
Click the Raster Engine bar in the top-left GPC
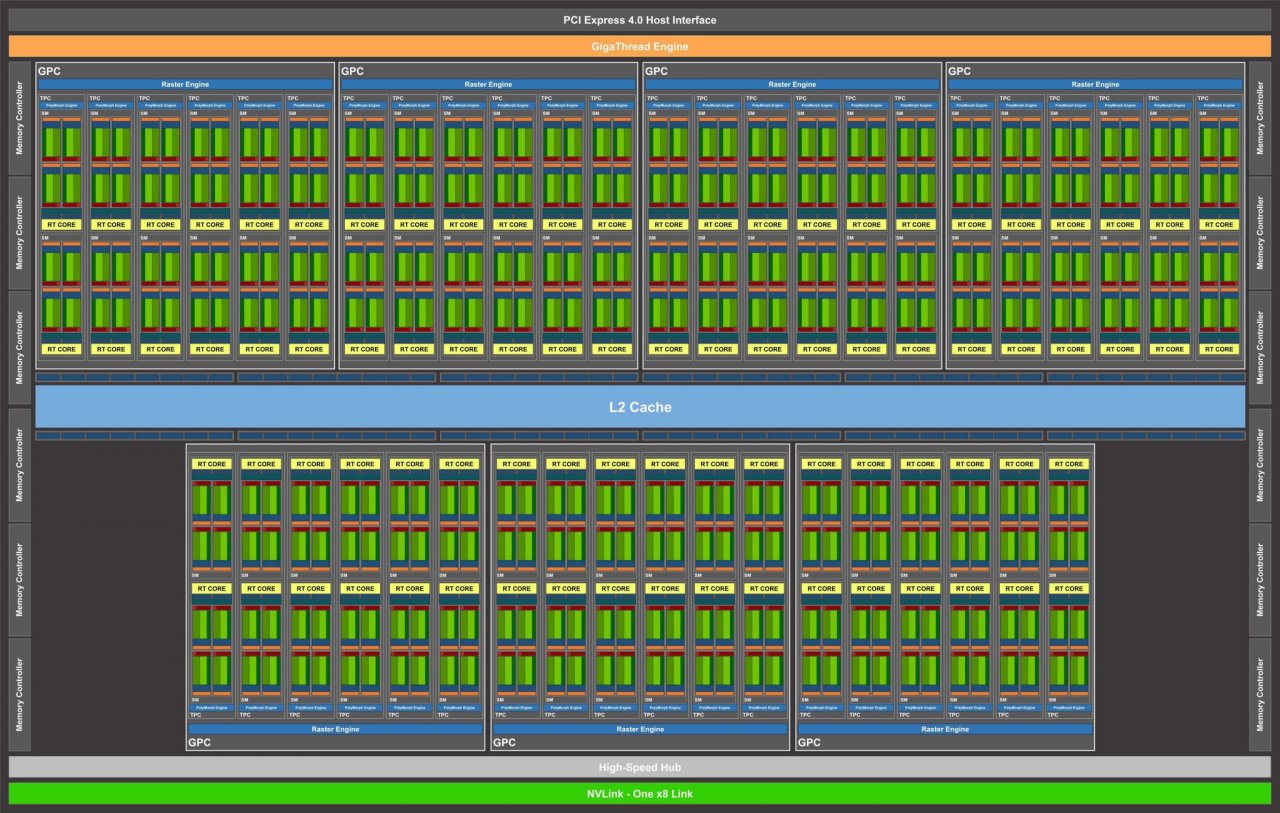click(x=185, y=85)
